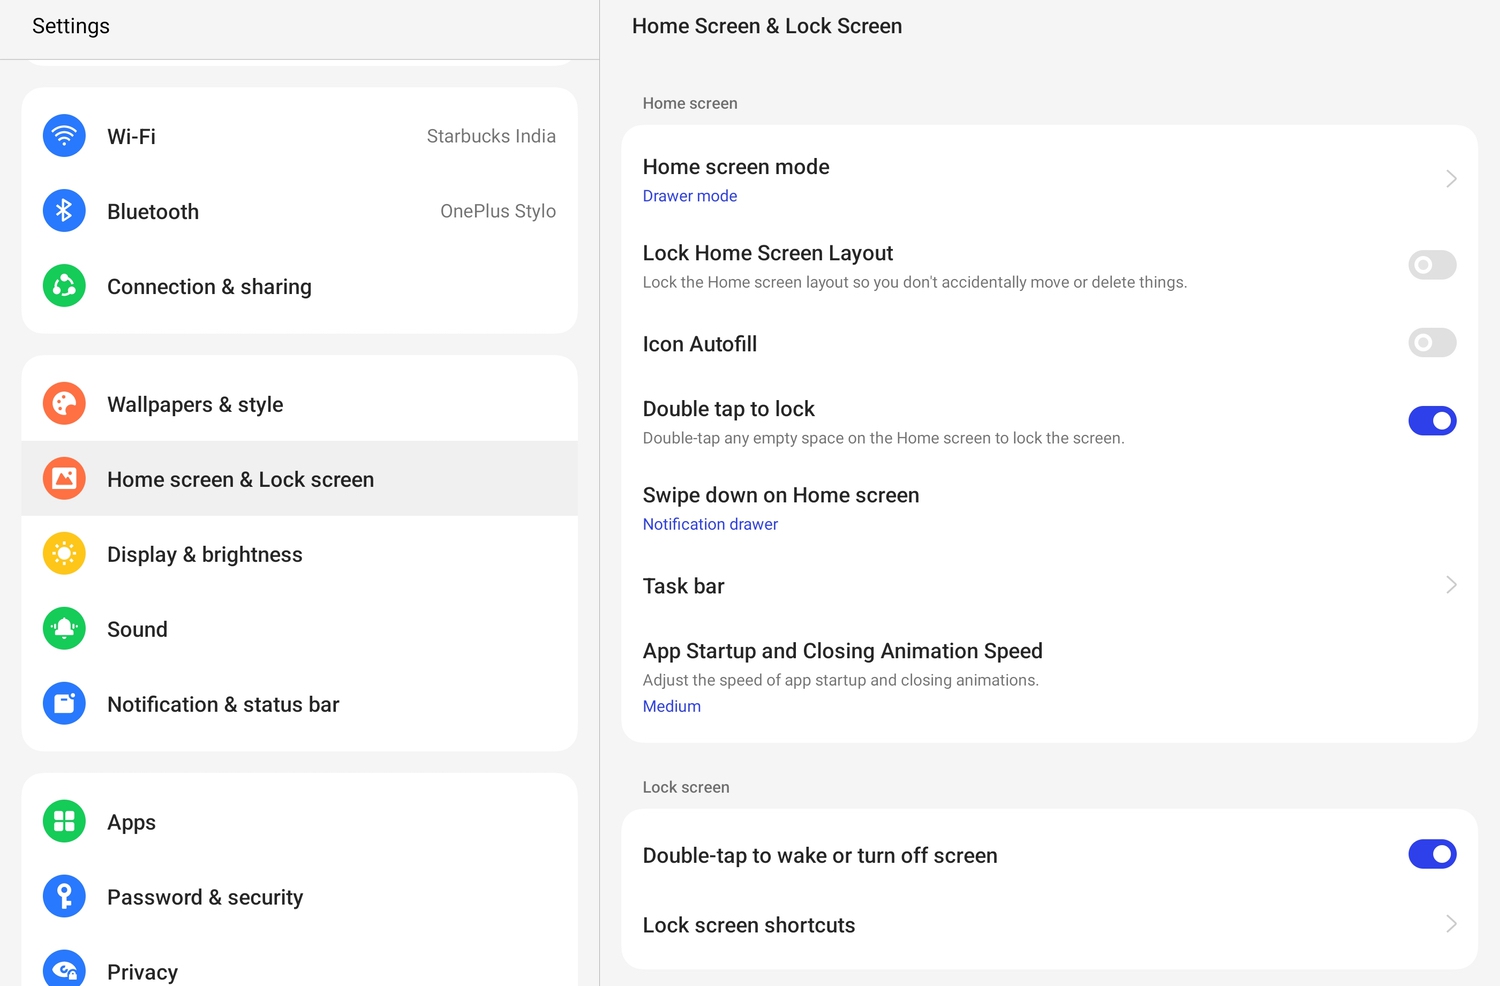The height and width of the screenshot is (986, 1500).
Task: Open Task bar settings arrow
Action: pyautogui.click(x=1450, y=585)
